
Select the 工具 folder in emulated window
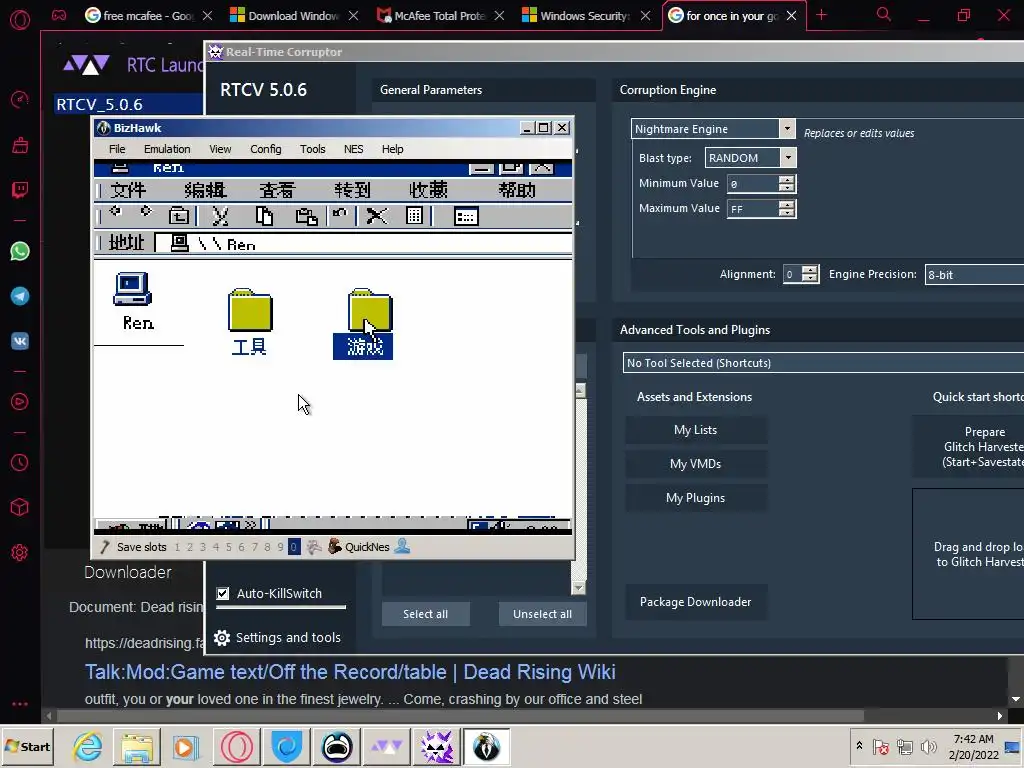249,322
